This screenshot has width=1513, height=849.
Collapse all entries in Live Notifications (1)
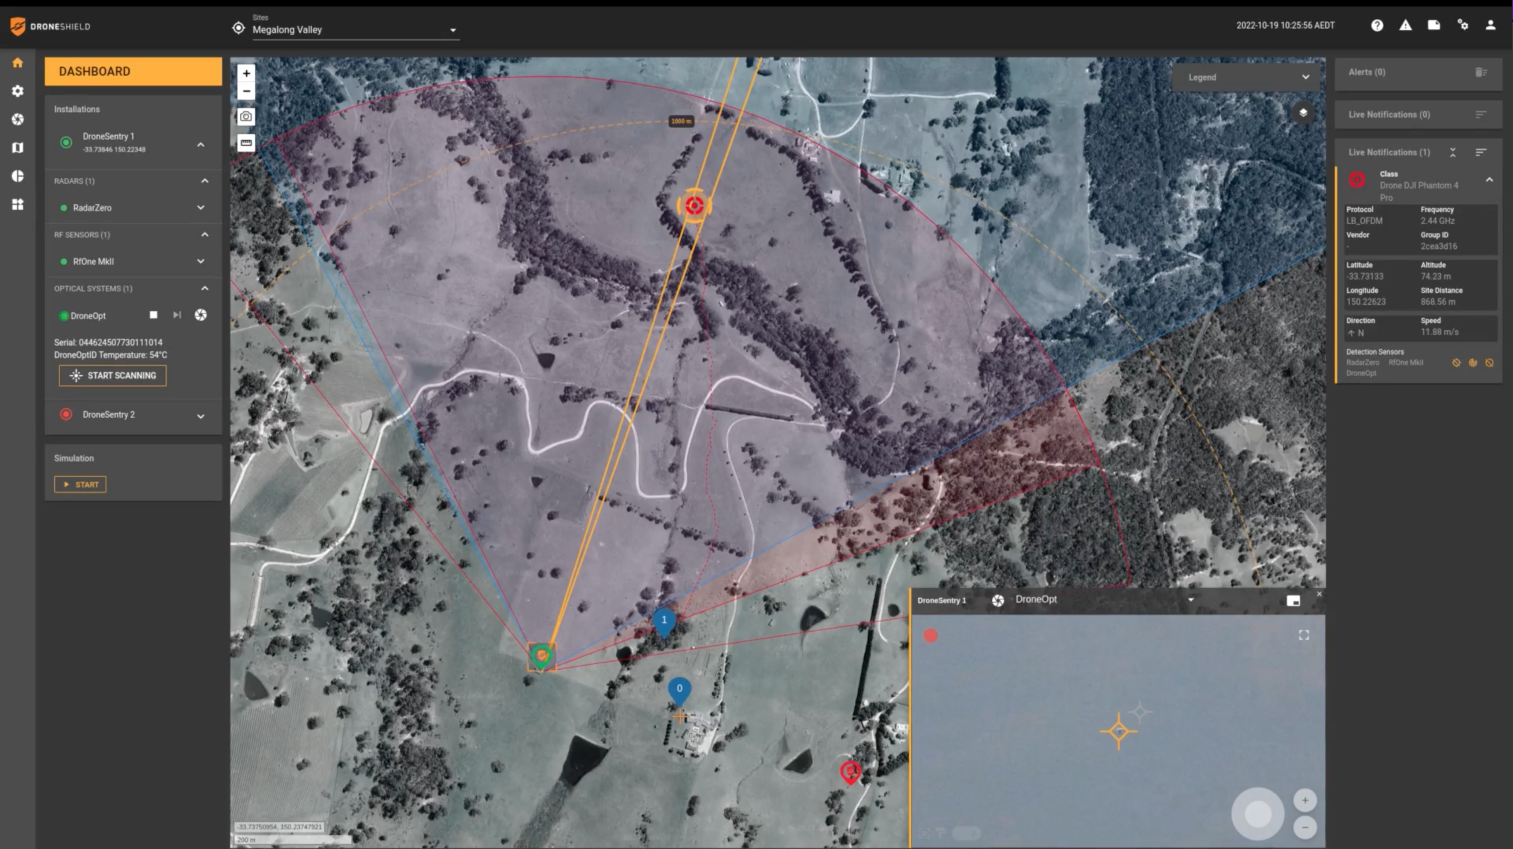tap(1453, 152)
